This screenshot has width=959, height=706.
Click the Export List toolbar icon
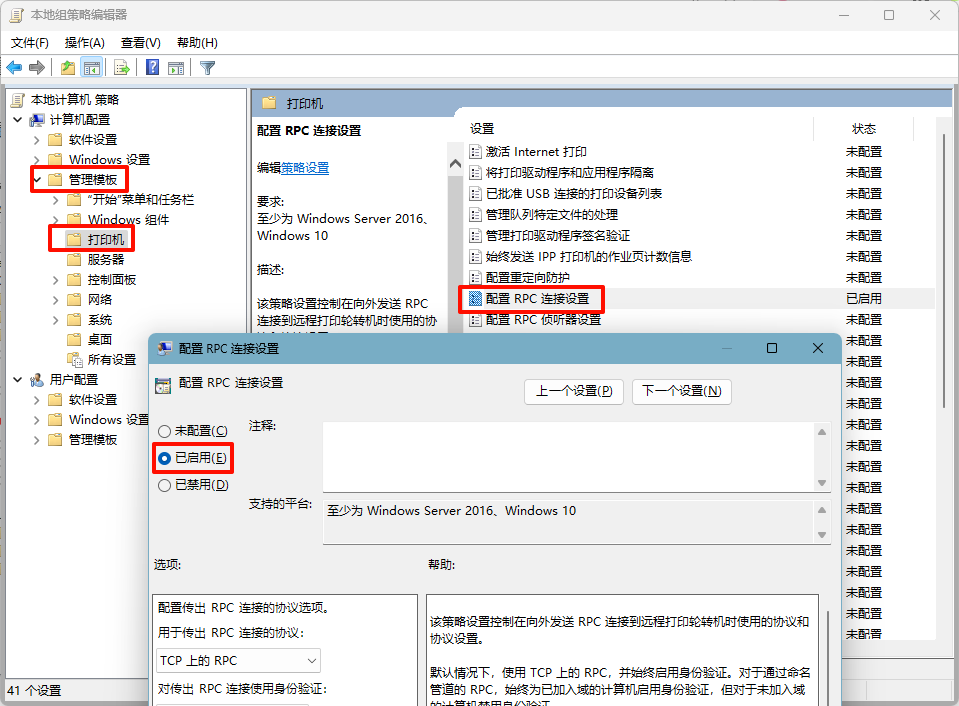(122, 67)
